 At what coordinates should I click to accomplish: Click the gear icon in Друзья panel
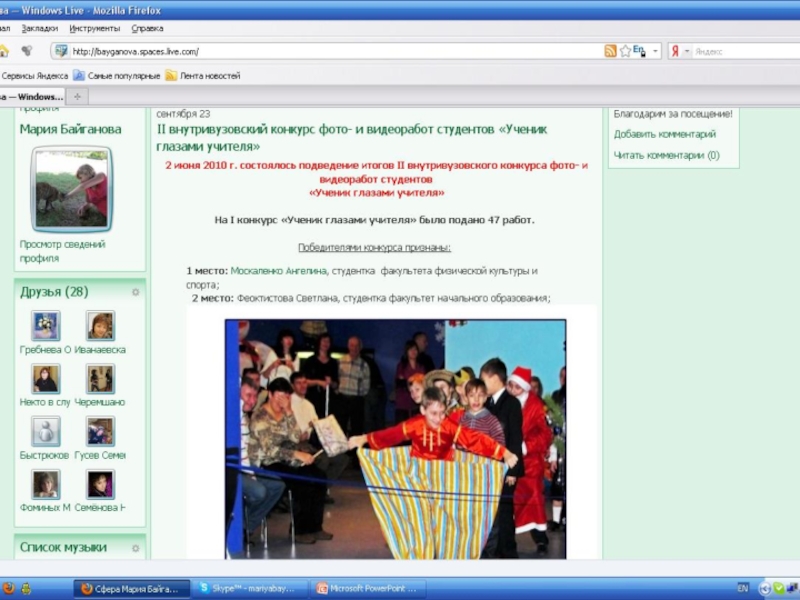tap(135, 292)
